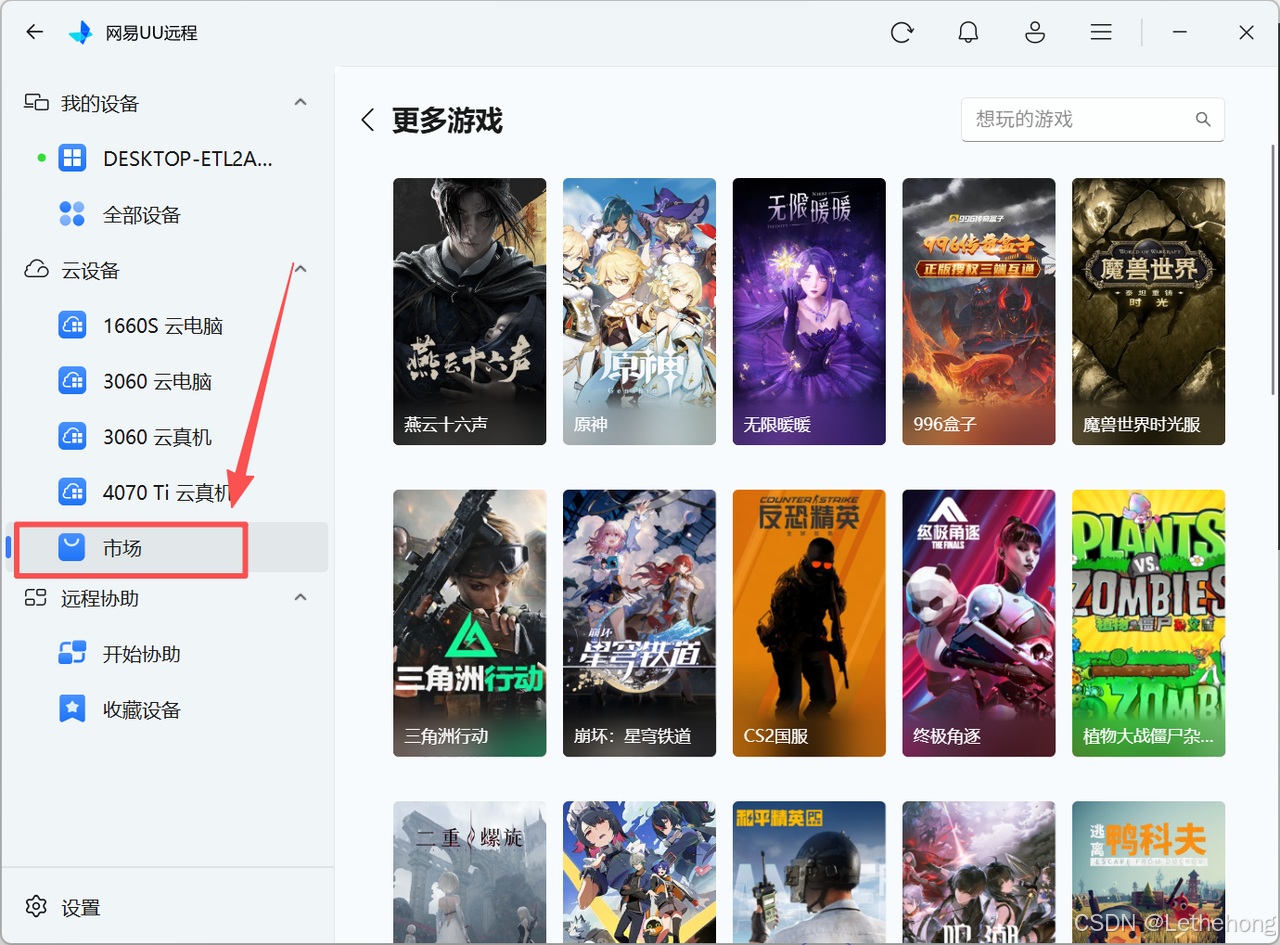
Task: Click the 更多游戏 heading
Action: coord(447,121)
